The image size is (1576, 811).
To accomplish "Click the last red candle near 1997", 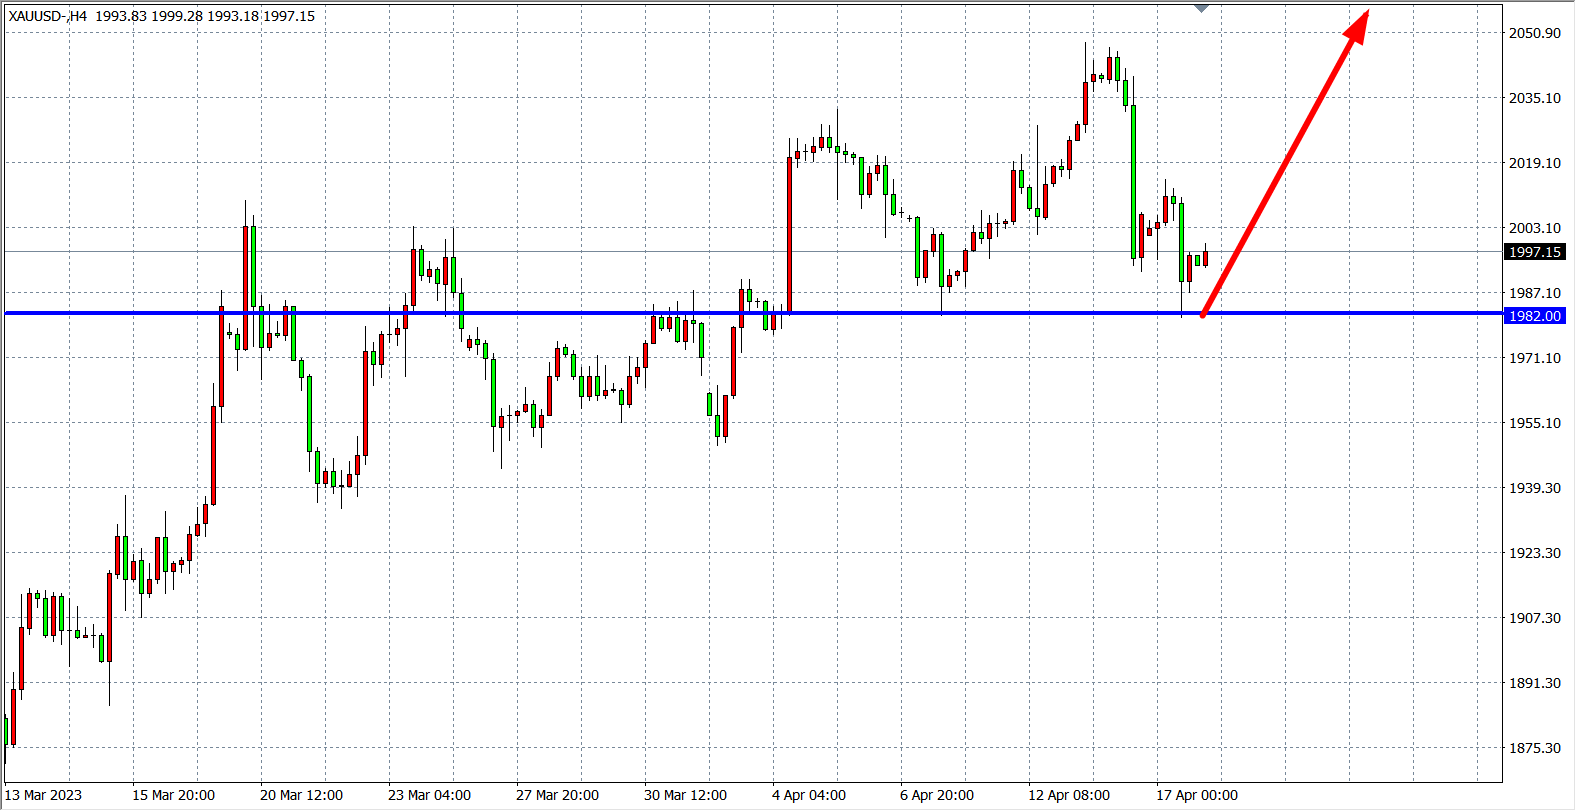I will (1206, 258).
